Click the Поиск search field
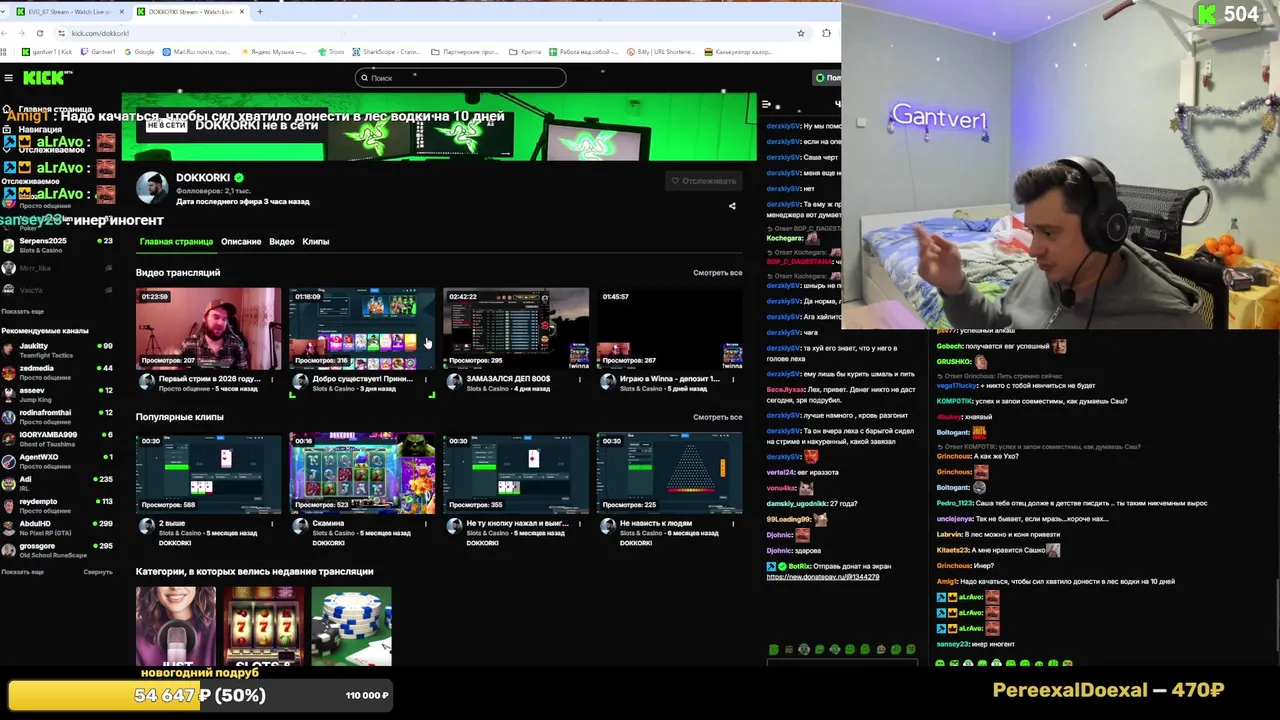Screen dimensions: 1280x720 tap(460, 78)
